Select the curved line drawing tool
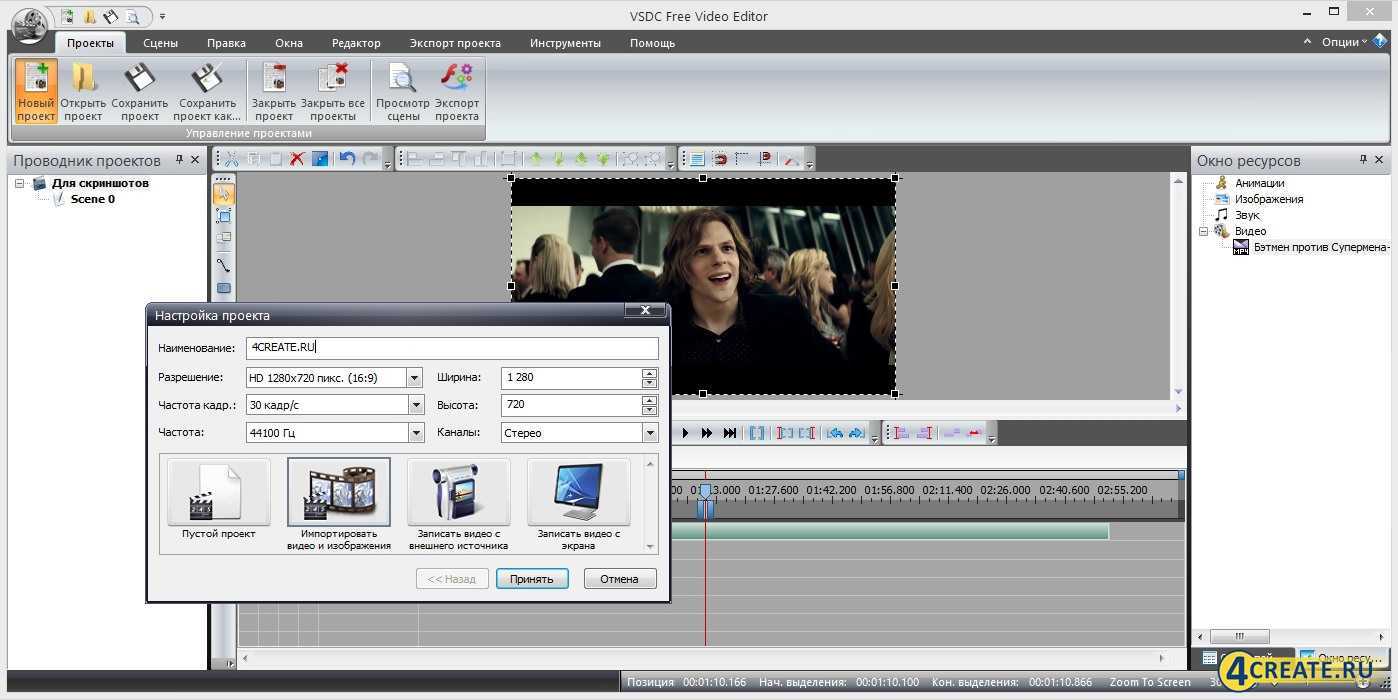 pyautogui.click(x=224, y=265)
